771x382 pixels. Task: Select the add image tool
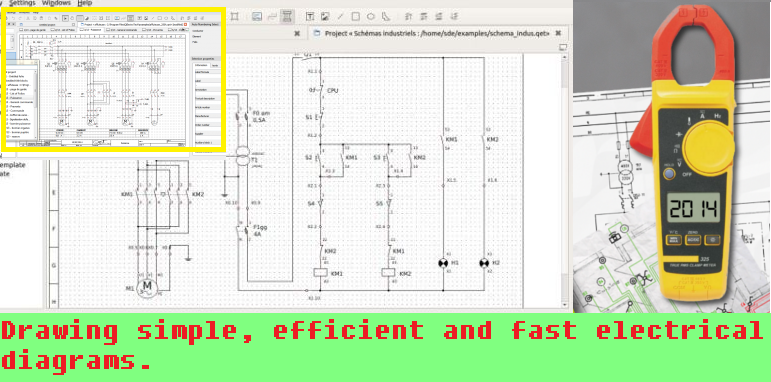pyautogui.click(x=325, y=16)
